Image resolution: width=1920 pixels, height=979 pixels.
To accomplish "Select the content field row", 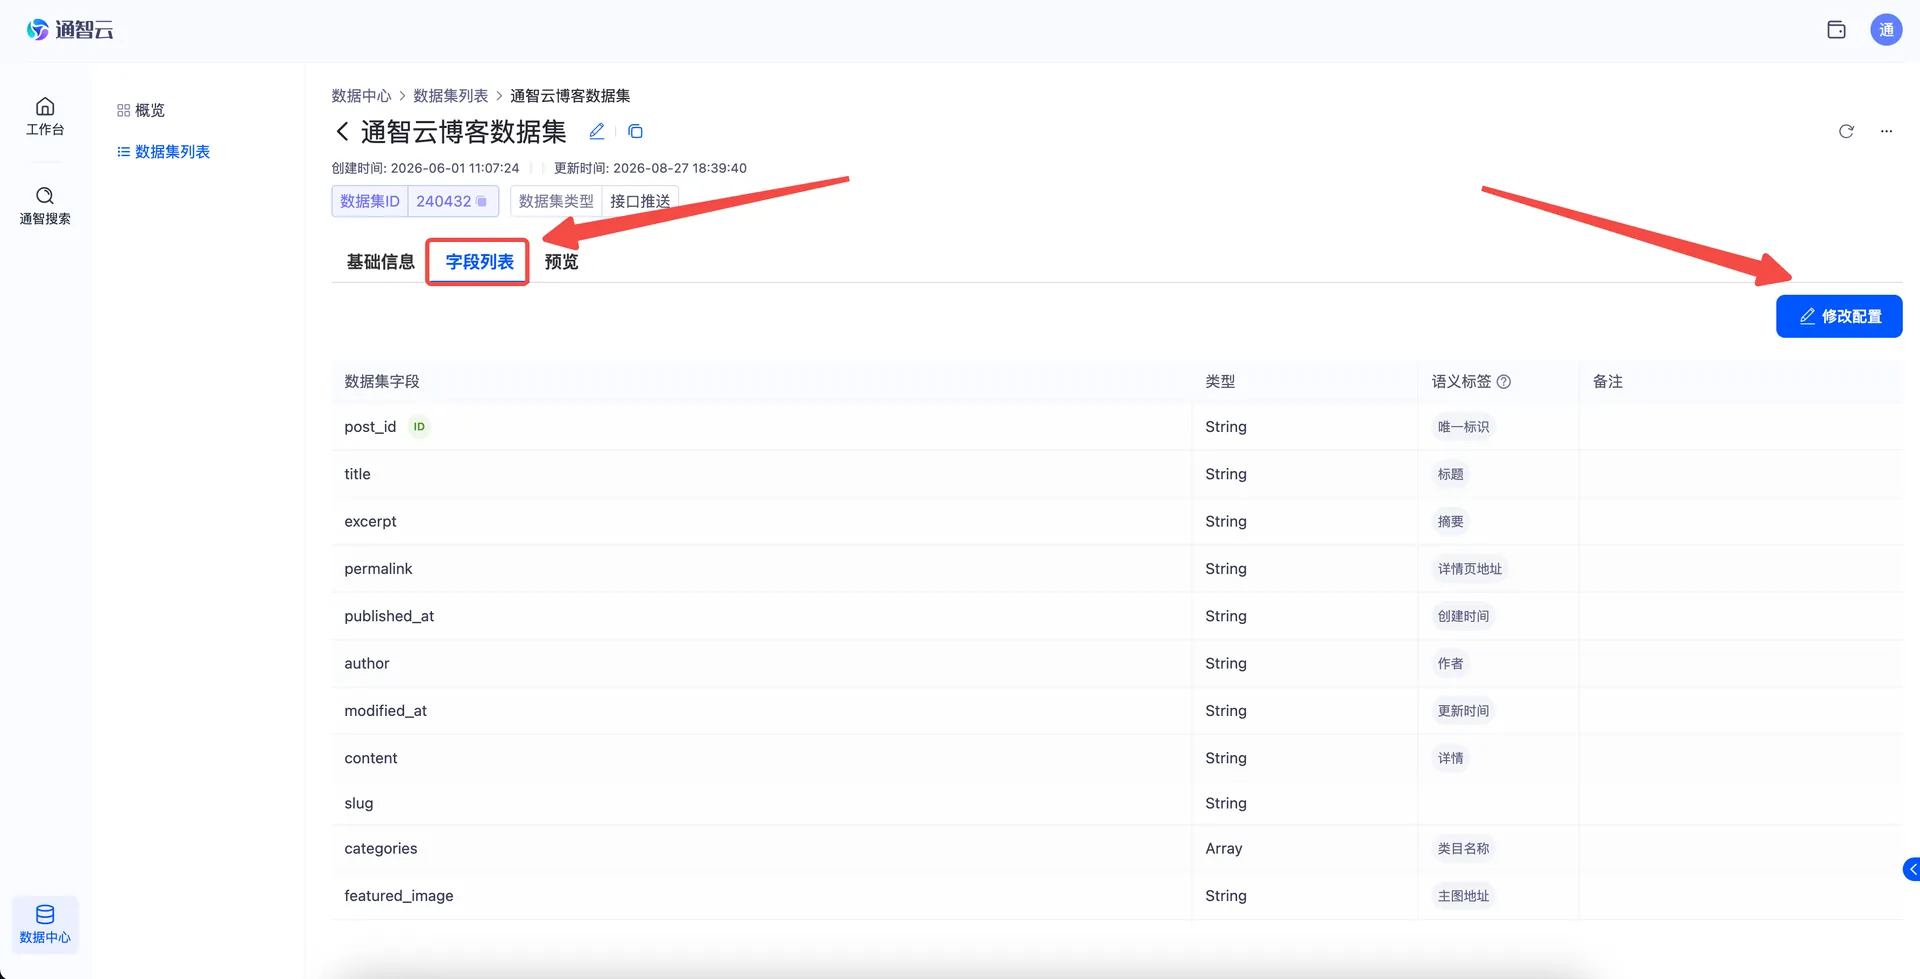I will coord(1117,758).
